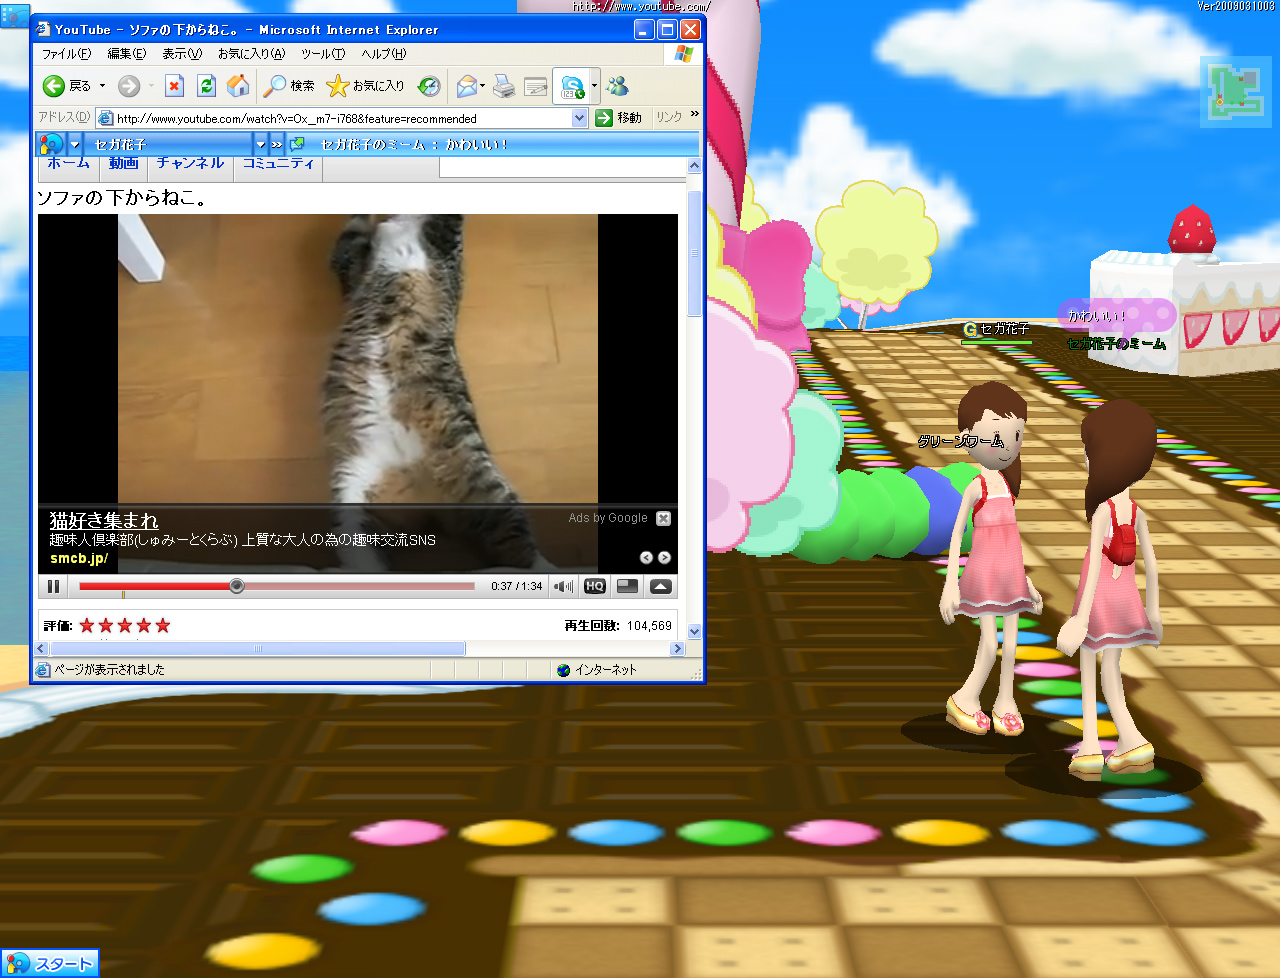Go back with the 戻る button
1280x978 pixels.
(67, 86)
